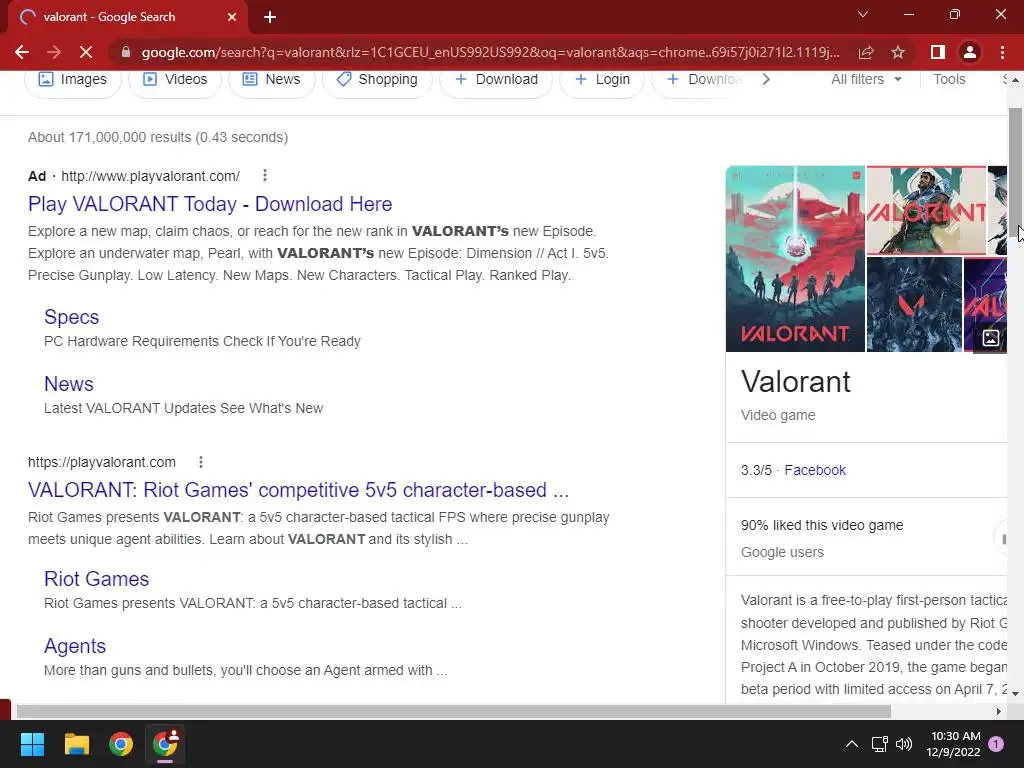Click the lock icon in address bar
The image size is (1024, 768).
[x=126, y=52]
